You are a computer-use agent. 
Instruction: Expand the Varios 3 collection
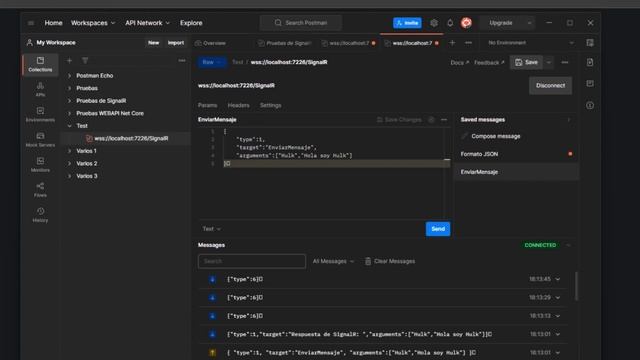tap(69, 176)
